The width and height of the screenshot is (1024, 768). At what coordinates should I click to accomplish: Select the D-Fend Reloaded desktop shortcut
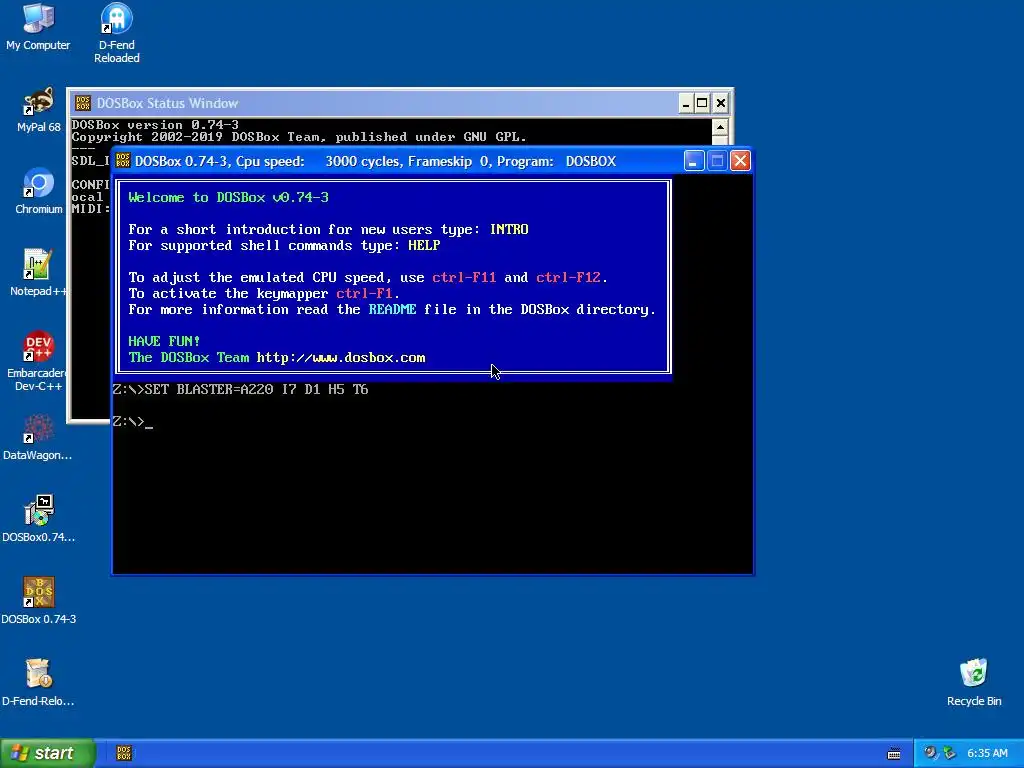pos(116,33)
